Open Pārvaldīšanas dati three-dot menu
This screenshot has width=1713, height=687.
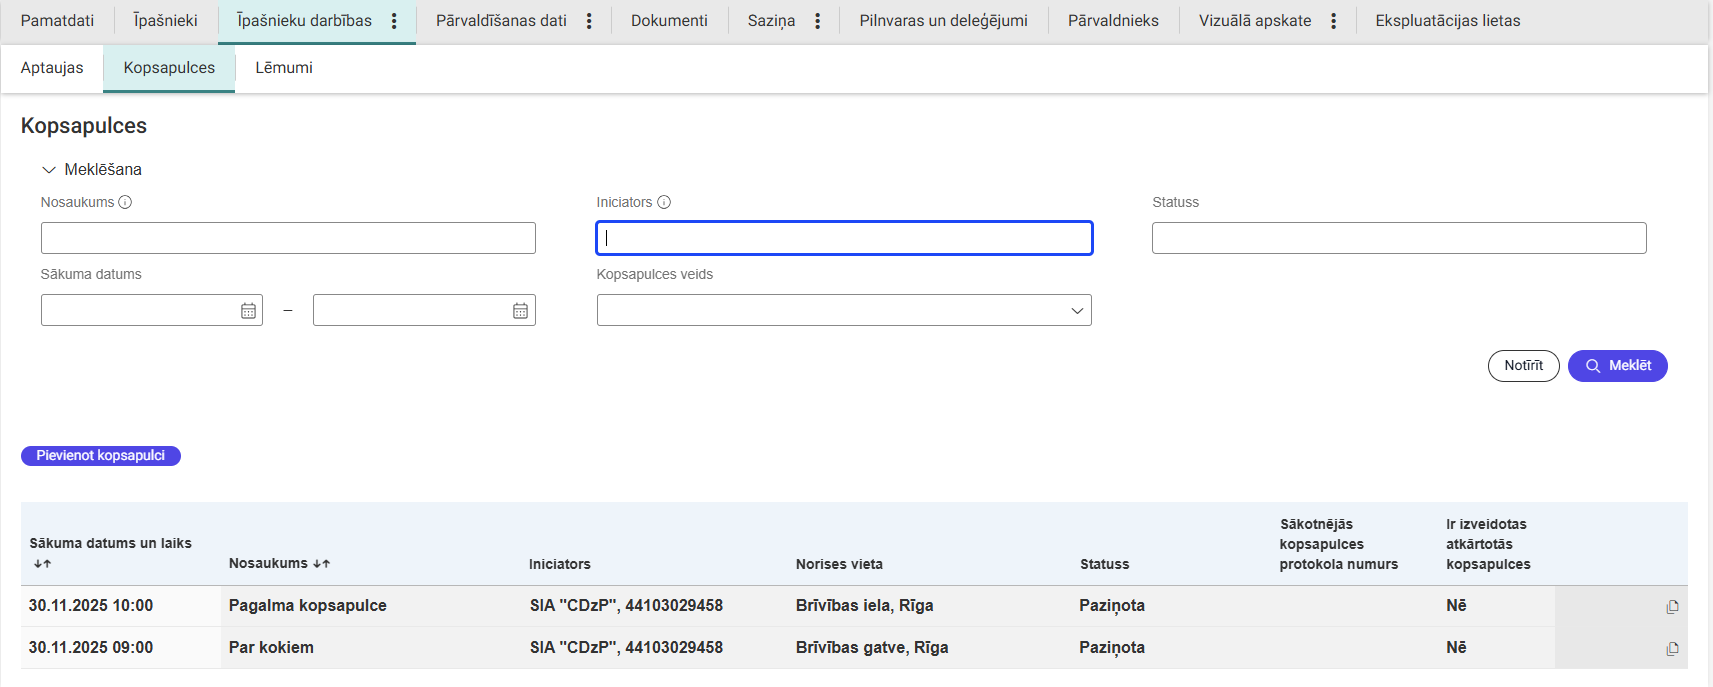(x=589, y=21)
